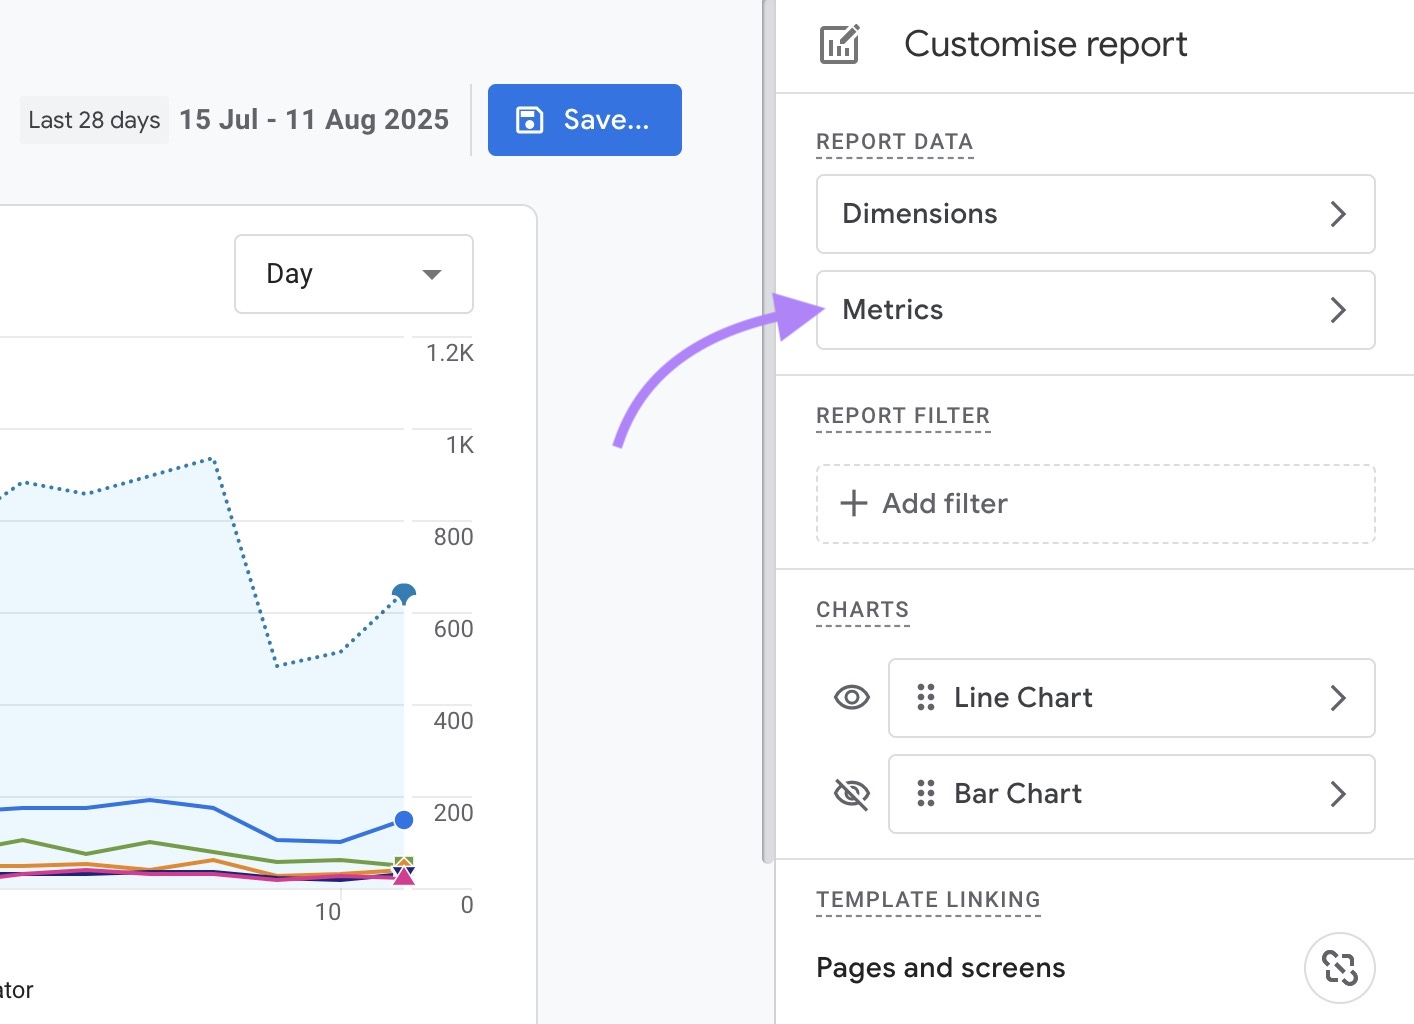Click the drag handle next to Bar Chart
Viewport: 1414px width, 1024px height.
click(x=925, y=794)
